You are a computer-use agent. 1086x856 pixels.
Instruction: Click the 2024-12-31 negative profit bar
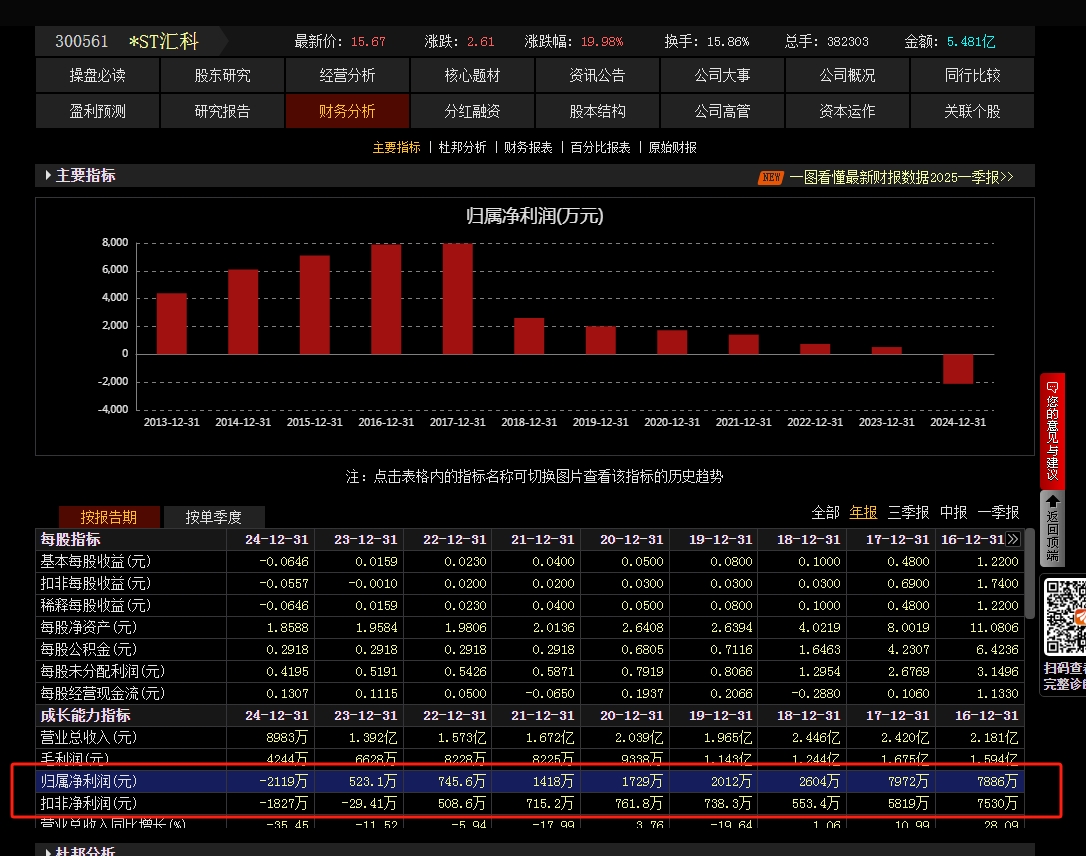[958, 368]
